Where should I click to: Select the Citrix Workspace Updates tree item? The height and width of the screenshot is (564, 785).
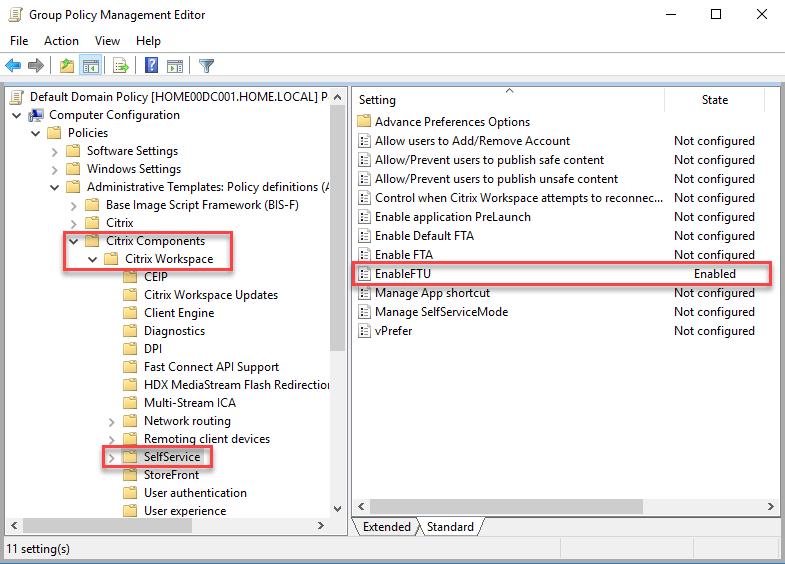pos(211,295)
